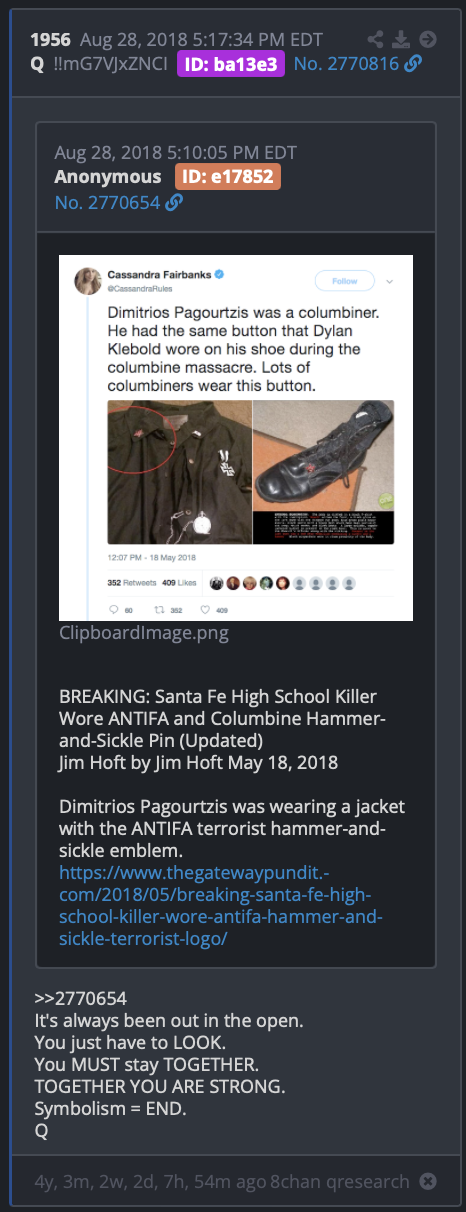The image size is (466, 1212).
Task: Click the X-circle icon in the footer
Action: click(x=427, y=1182)
